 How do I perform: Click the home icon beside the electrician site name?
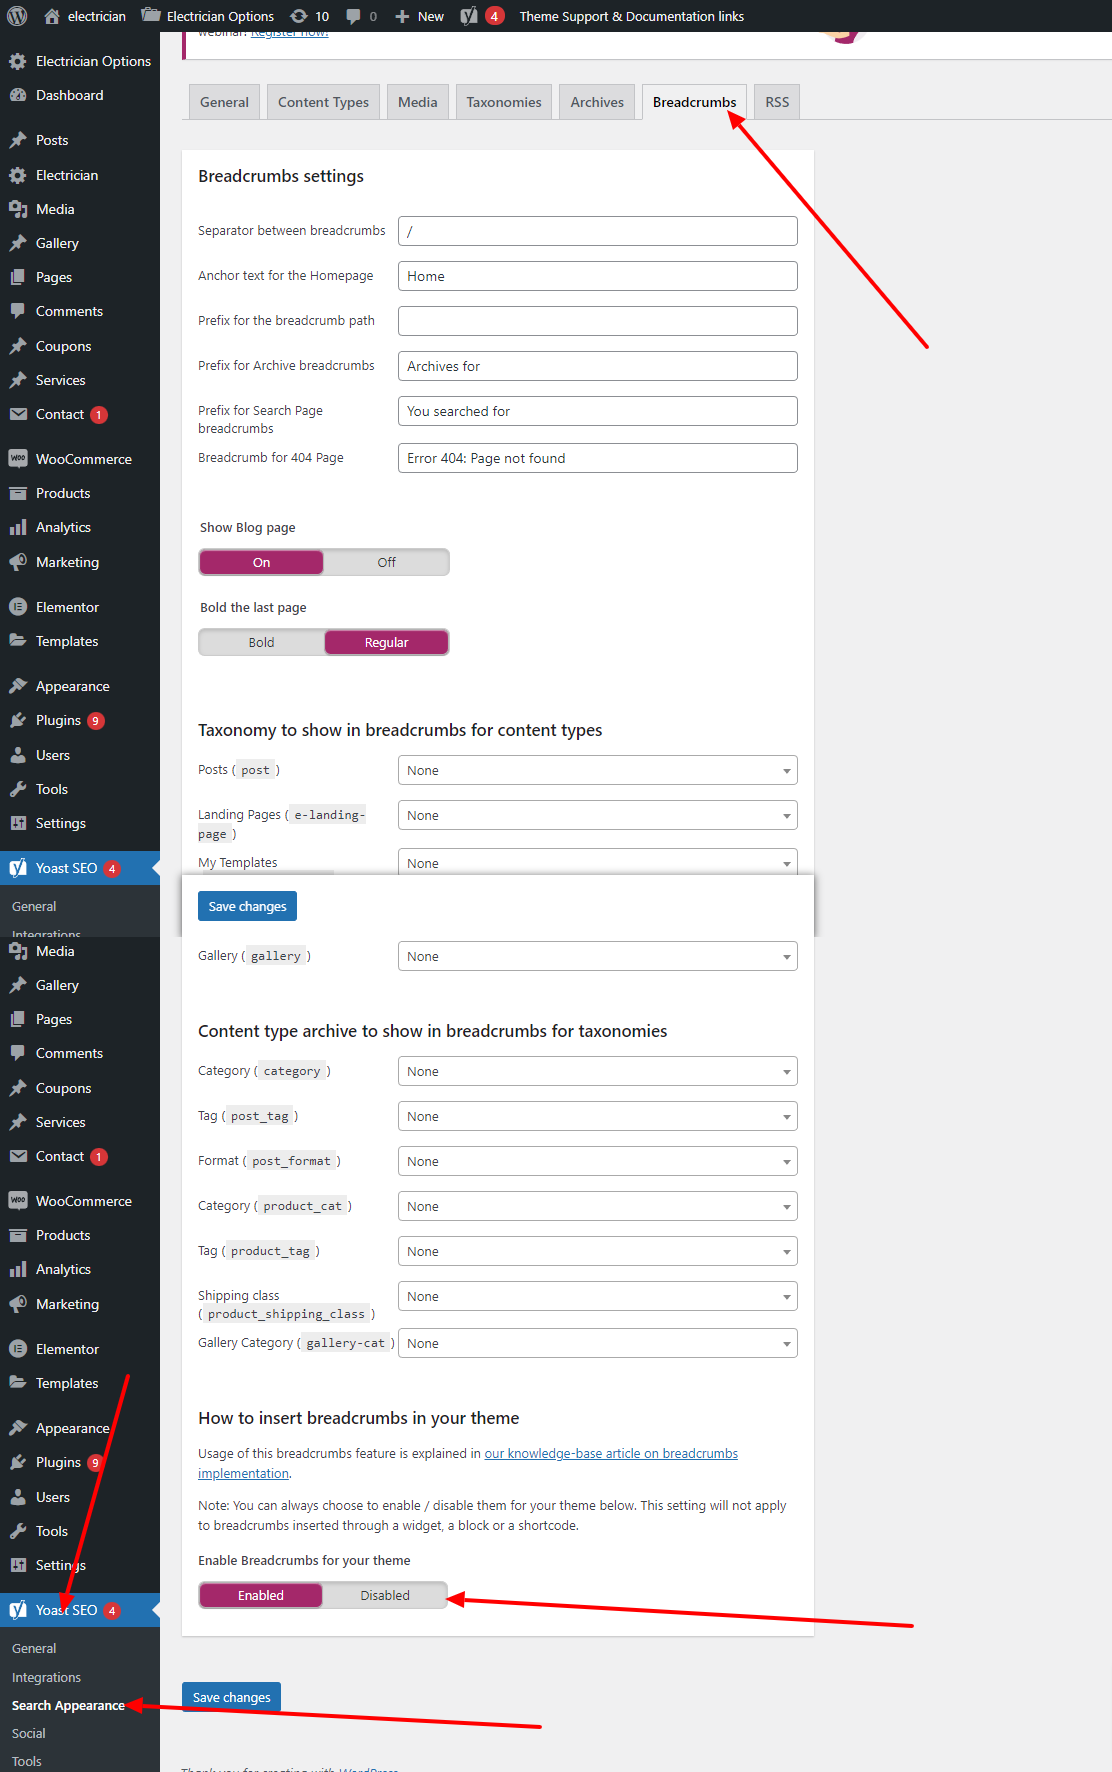coord(52,16)
